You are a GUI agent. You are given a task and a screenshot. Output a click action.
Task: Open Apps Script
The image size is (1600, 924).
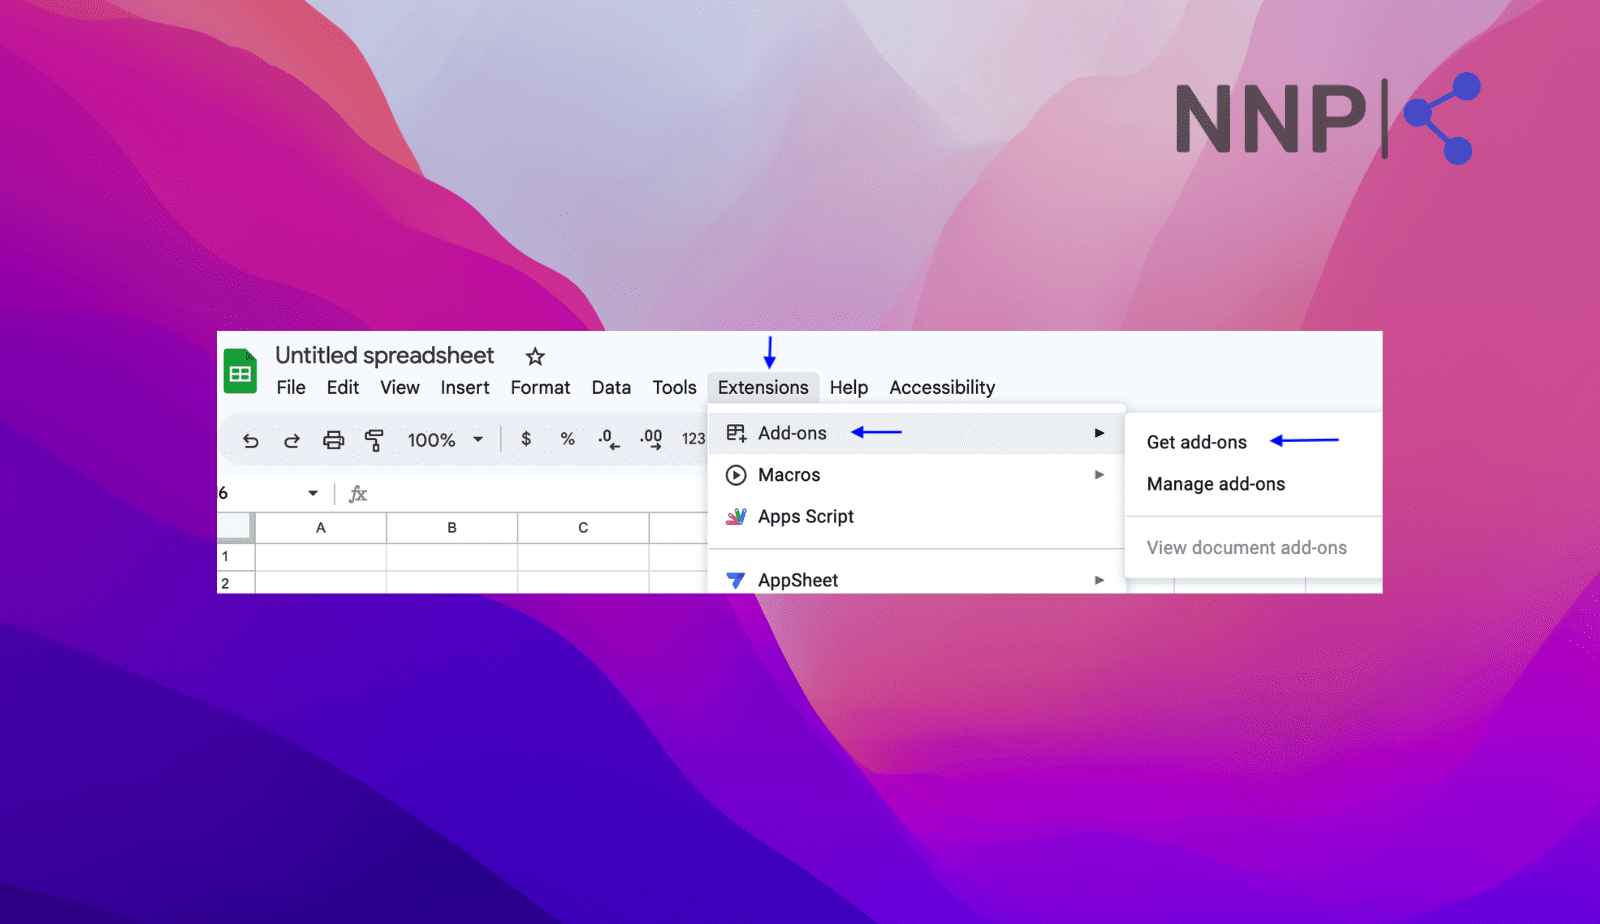click(x=916, y=517)
